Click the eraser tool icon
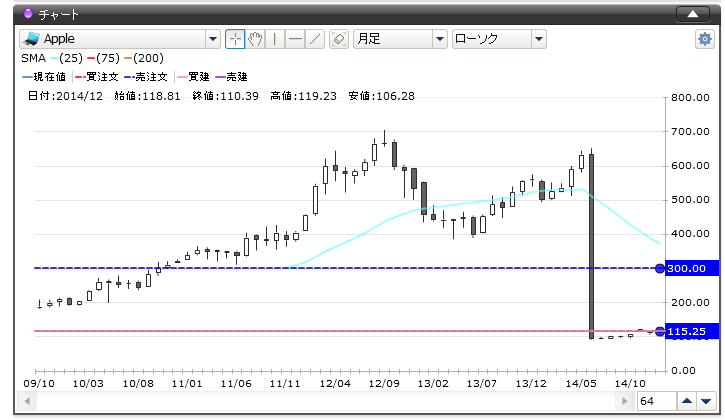 pos(338,39)
